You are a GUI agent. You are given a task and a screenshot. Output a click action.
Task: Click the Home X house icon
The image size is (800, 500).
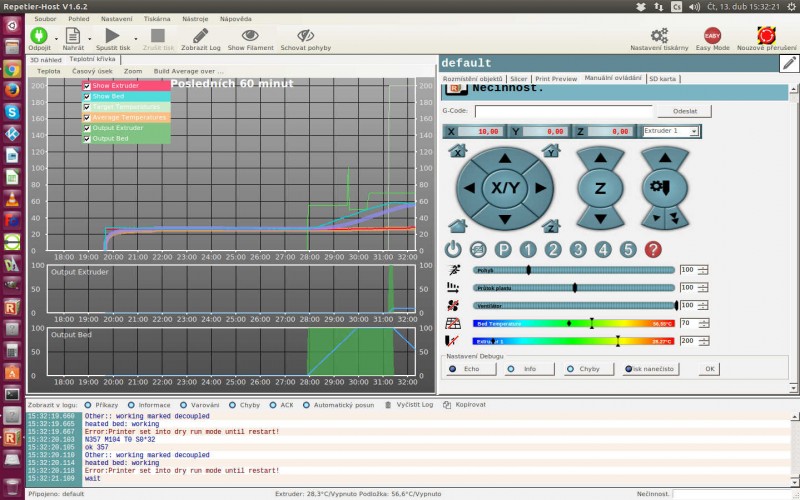457,152
